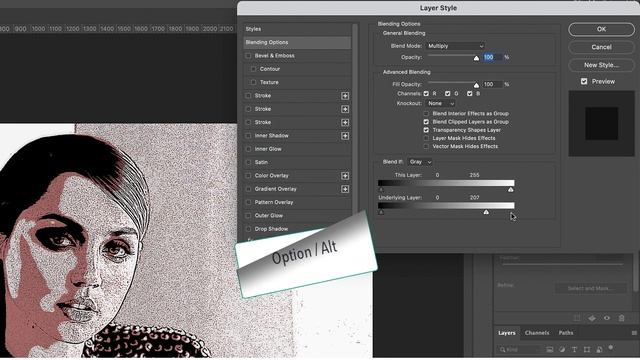Screen dimensions: 640x360
Task: Click the Styles header in the dialog
Action: tap(253, 29)
